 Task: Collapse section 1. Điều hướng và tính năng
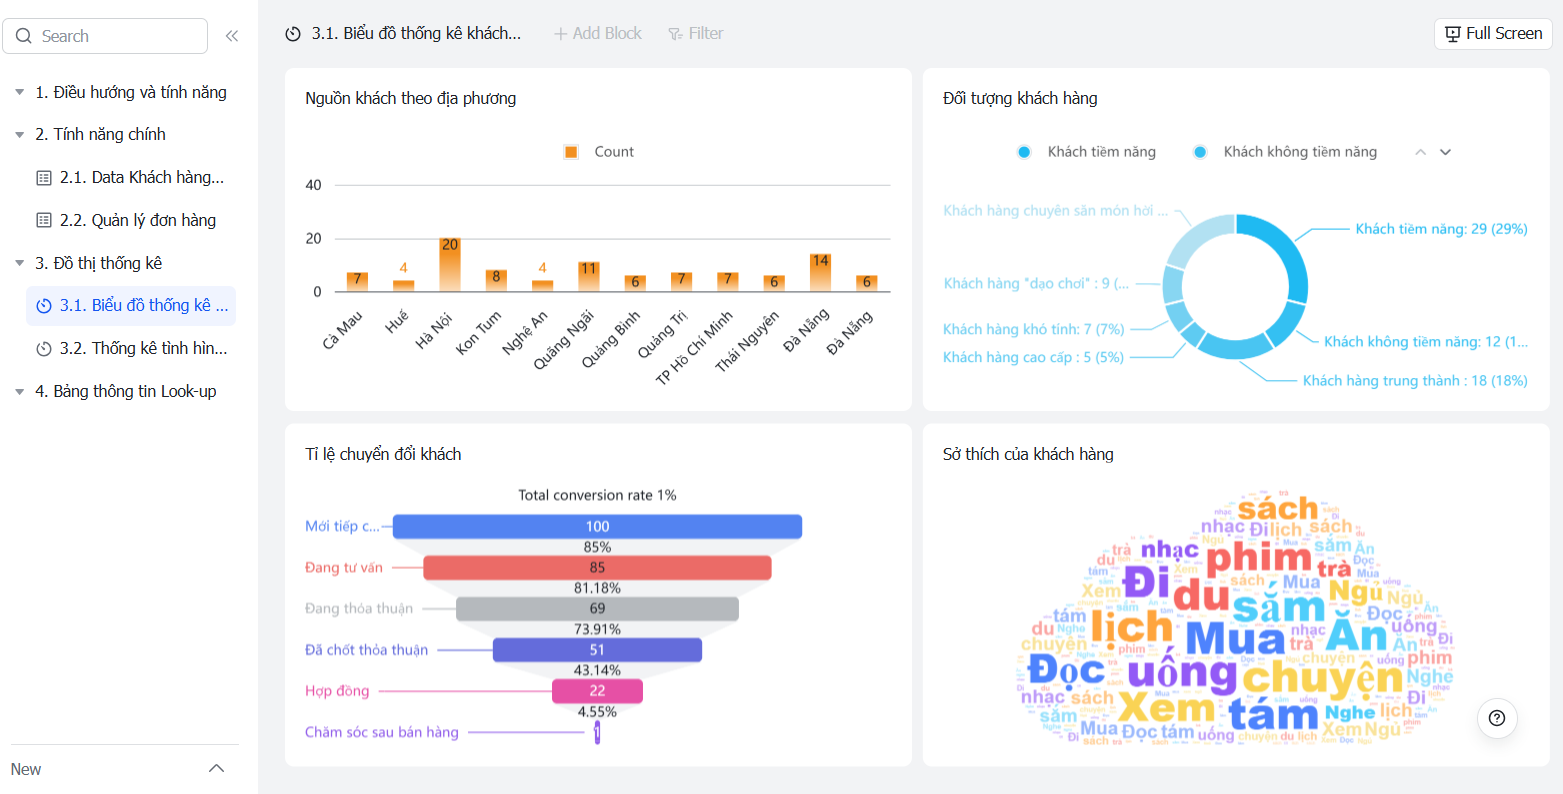[19, 93]
